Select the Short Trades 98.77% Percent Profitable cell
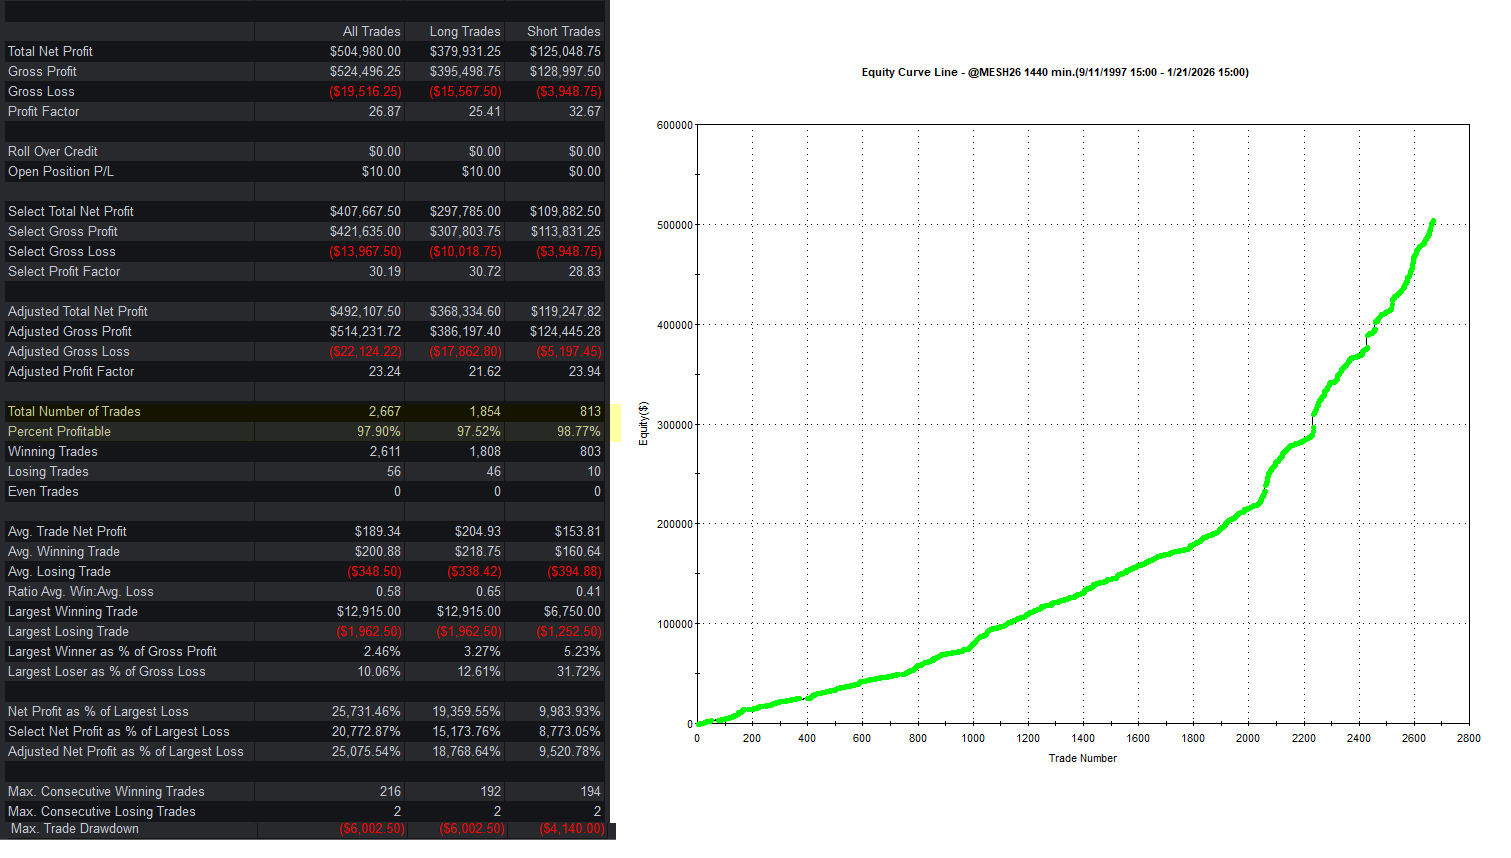 point(578,431)
